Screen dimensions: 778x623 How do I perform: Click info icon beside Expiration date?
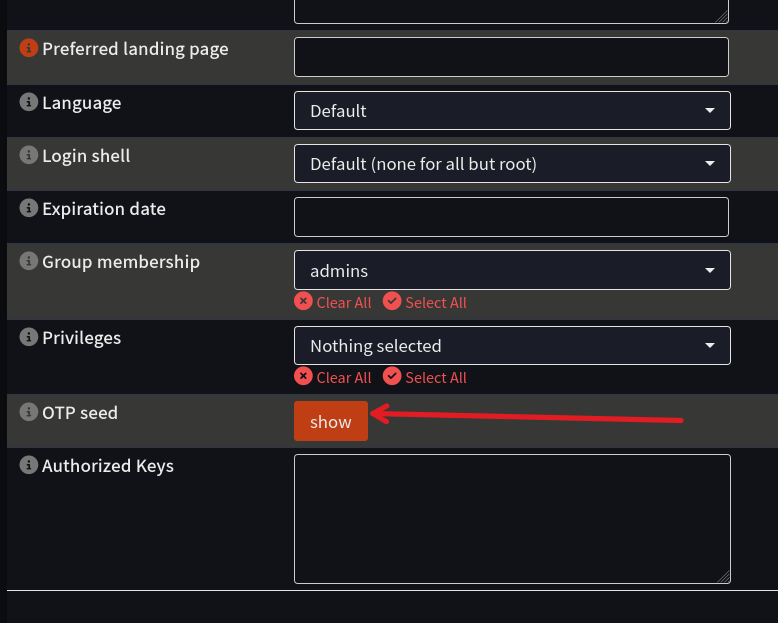coord(29,209)
